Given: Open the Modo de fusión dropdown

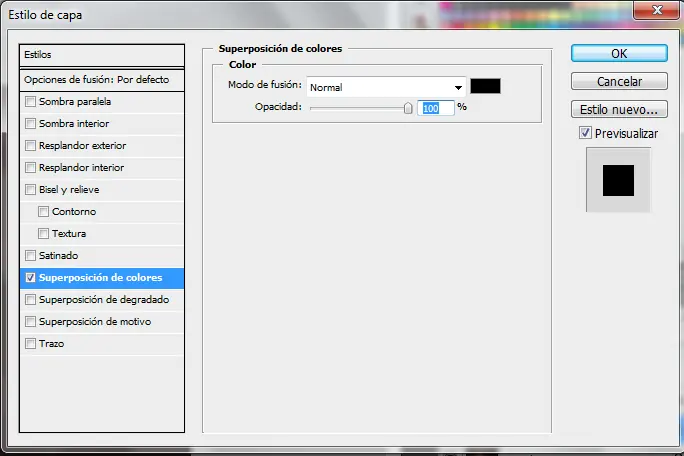Looking at the screenshot, I should pyautogui.click(x=386, y=87).
